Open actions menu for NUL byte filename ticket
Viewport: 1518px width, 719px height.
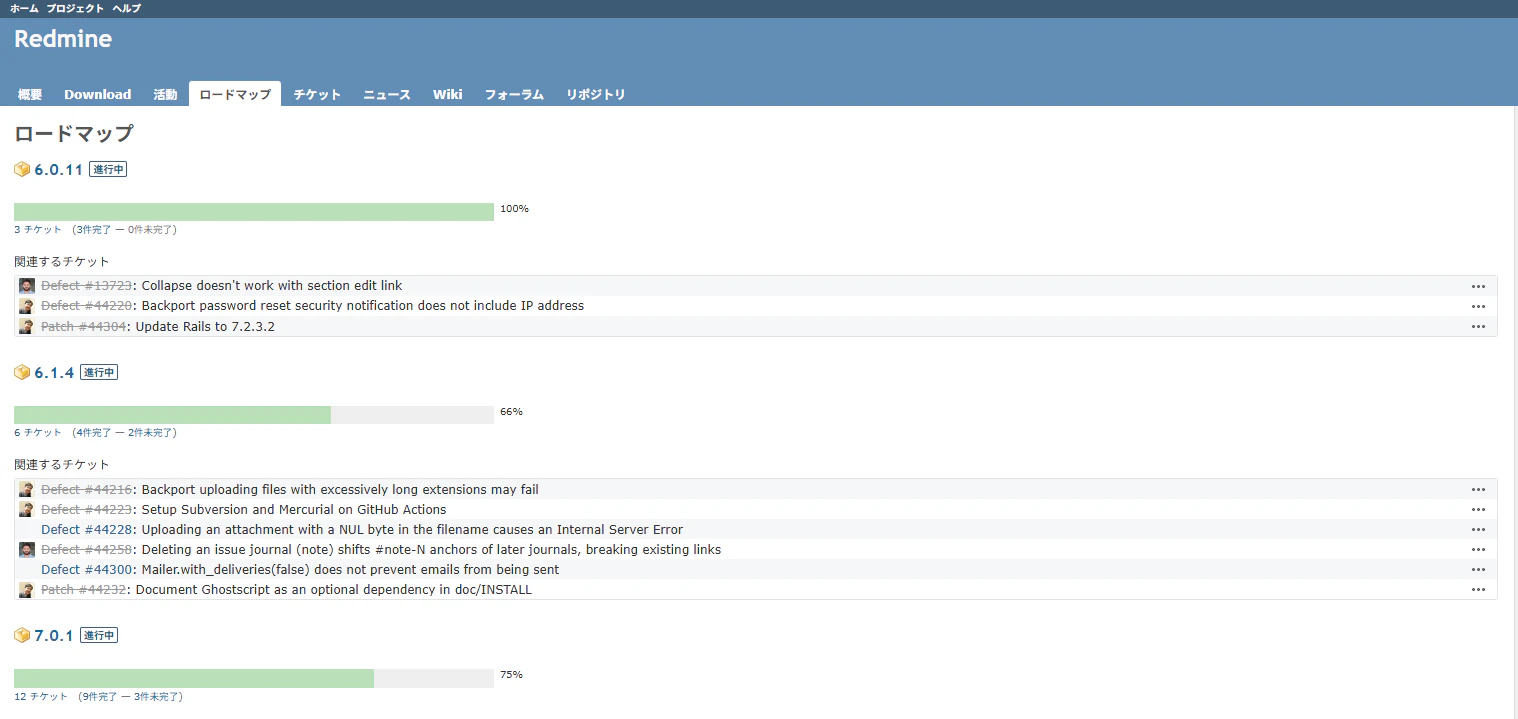click(x=1478, y=530)
